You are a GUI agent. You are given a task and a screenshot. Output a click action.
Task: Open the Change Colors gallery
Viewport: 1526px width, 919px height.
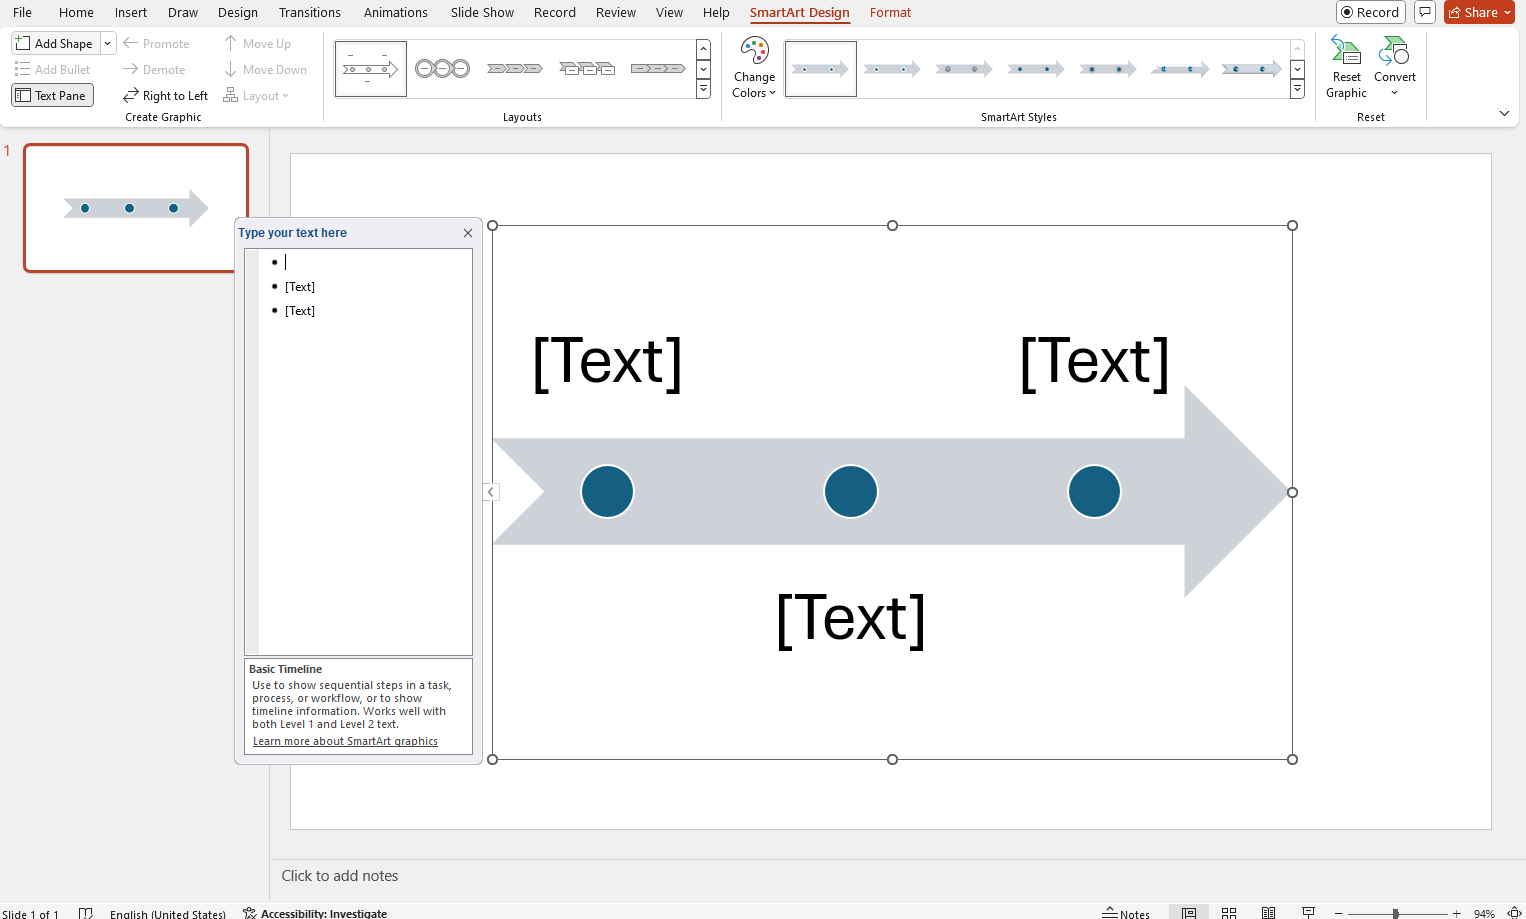753,68
